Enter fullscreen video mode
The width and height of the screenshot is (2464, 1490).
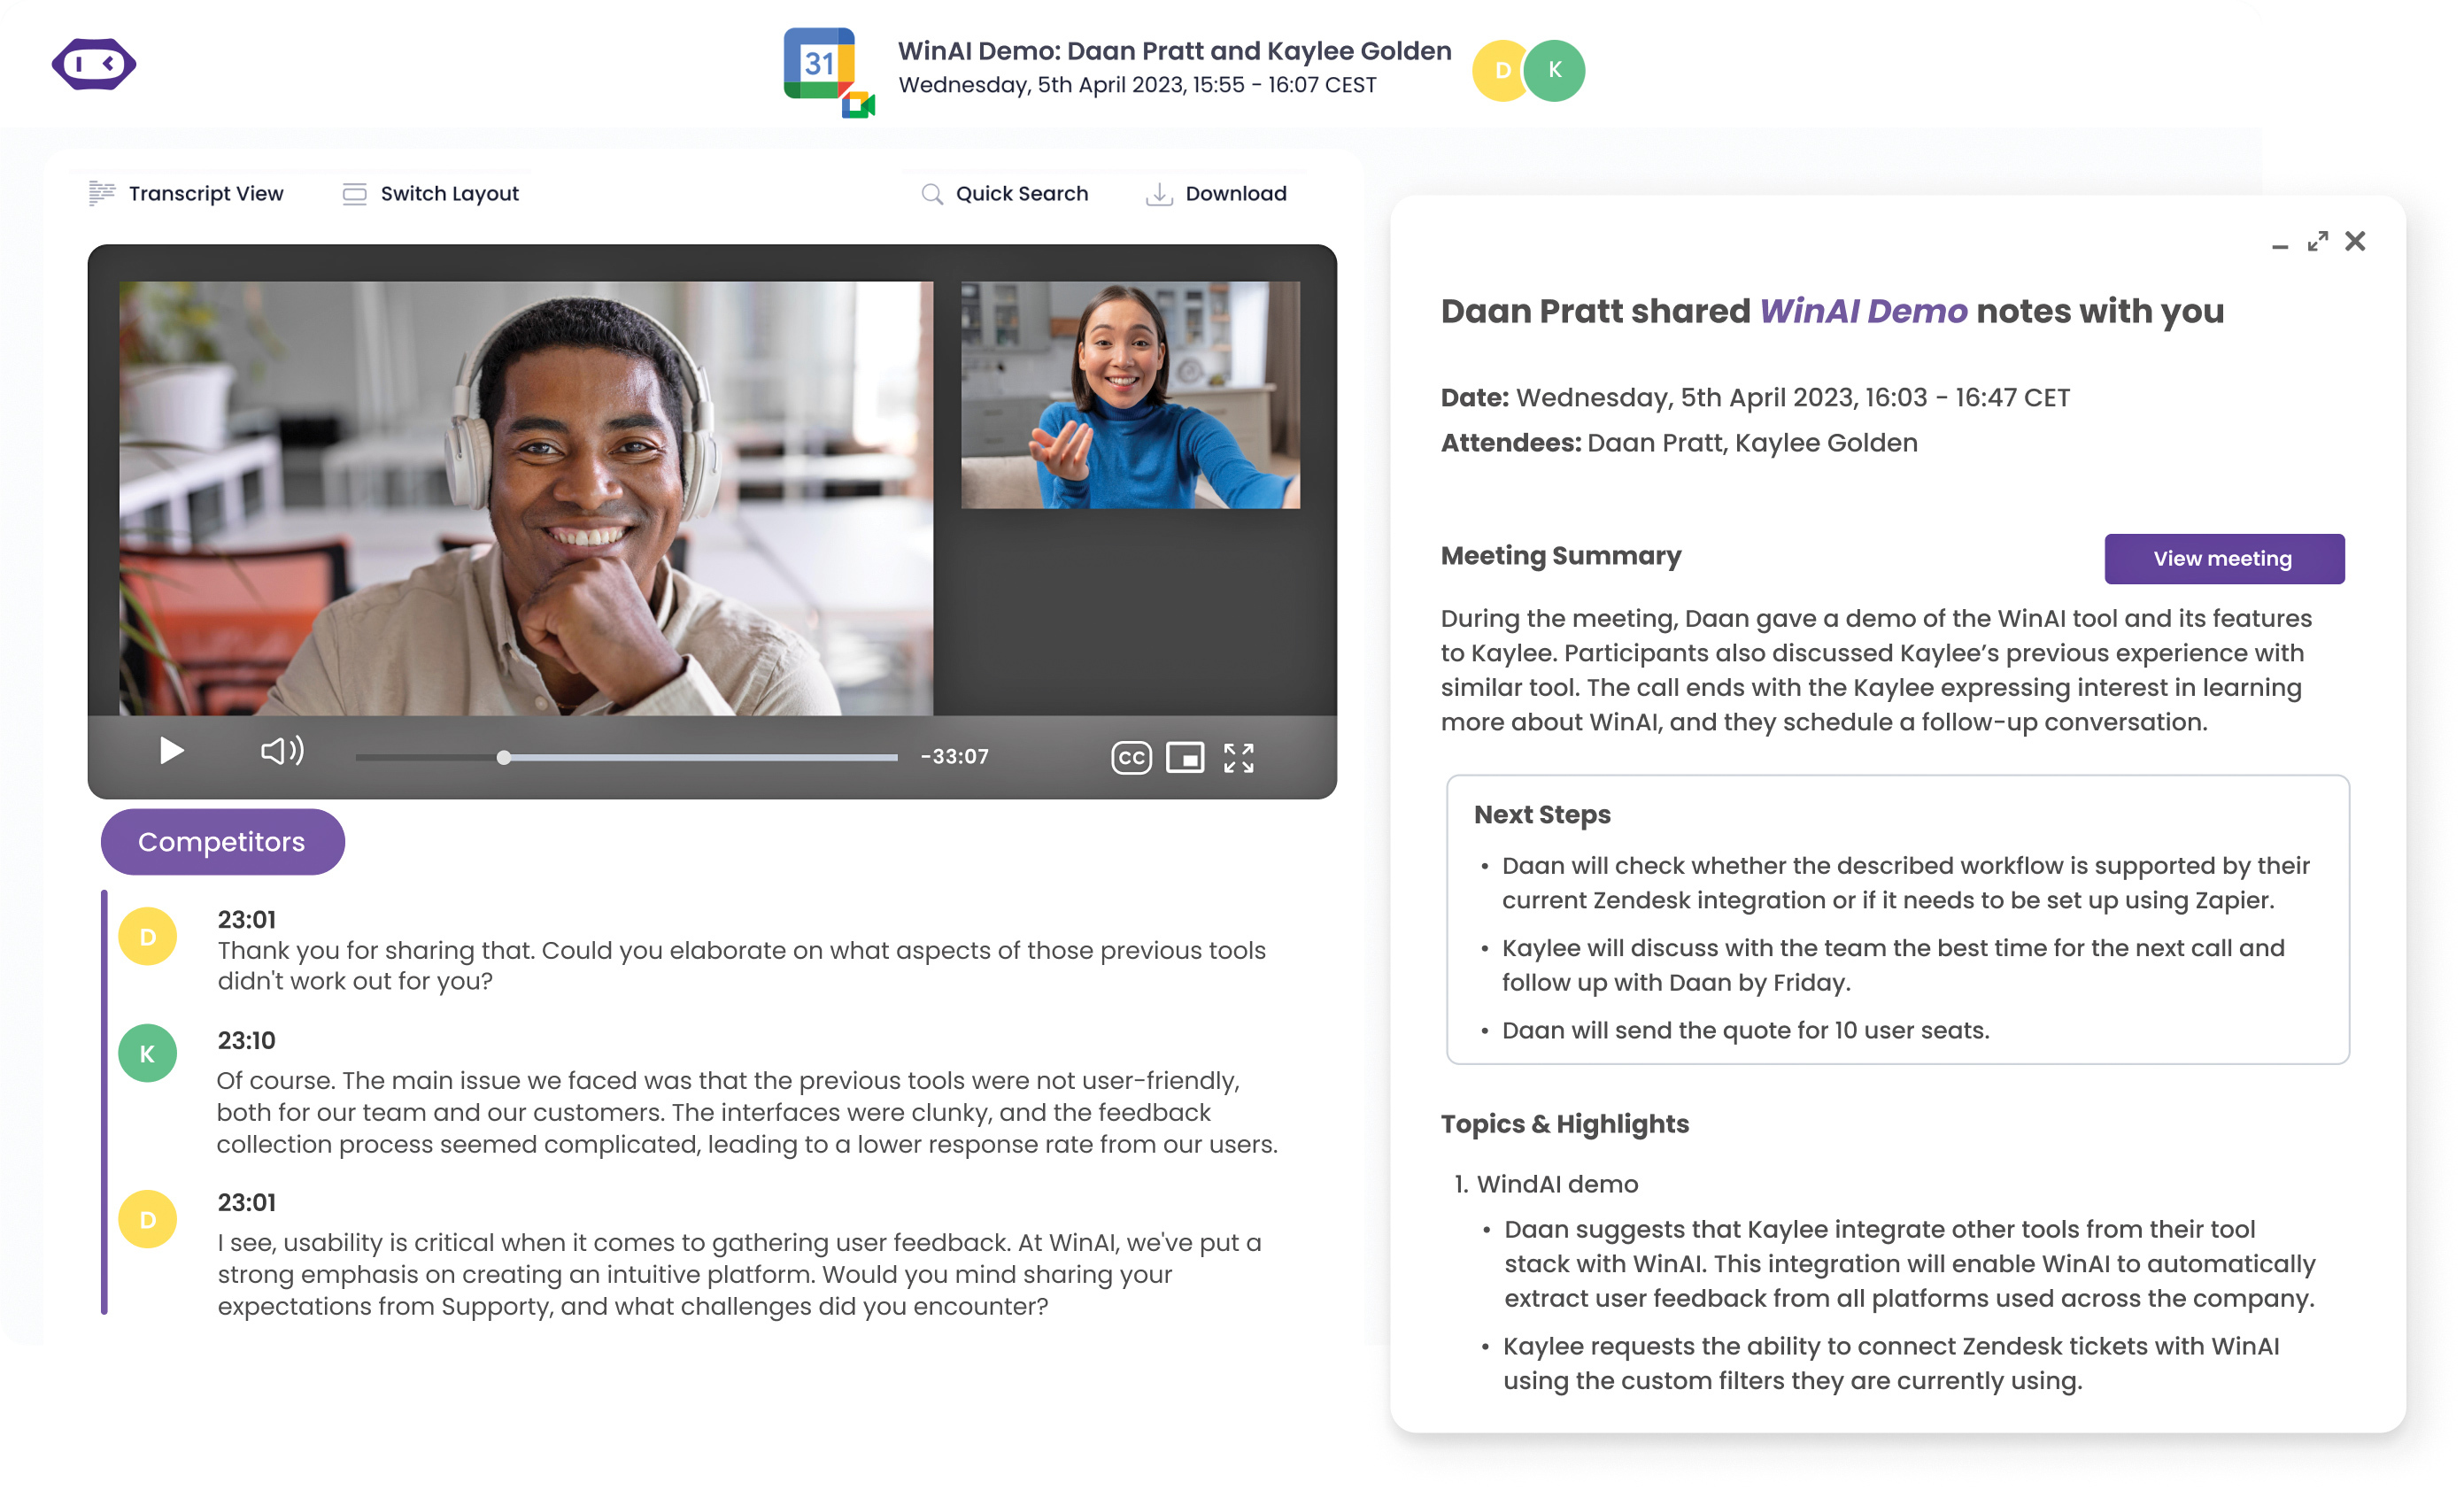[x=1238, y=757]
